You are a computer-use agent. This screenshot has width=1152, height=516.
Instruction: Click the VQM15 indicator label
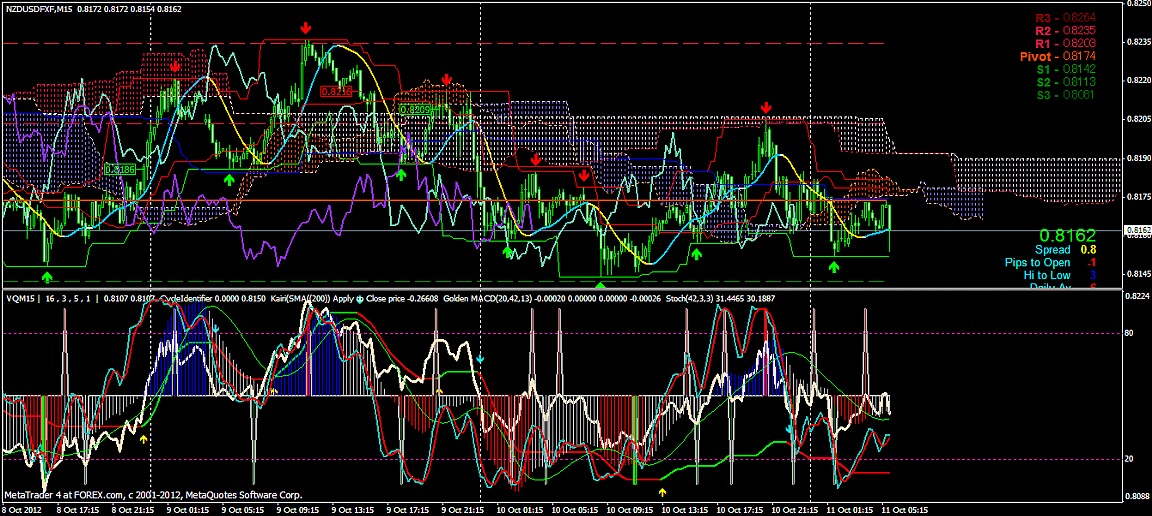[x=18, y=298]
